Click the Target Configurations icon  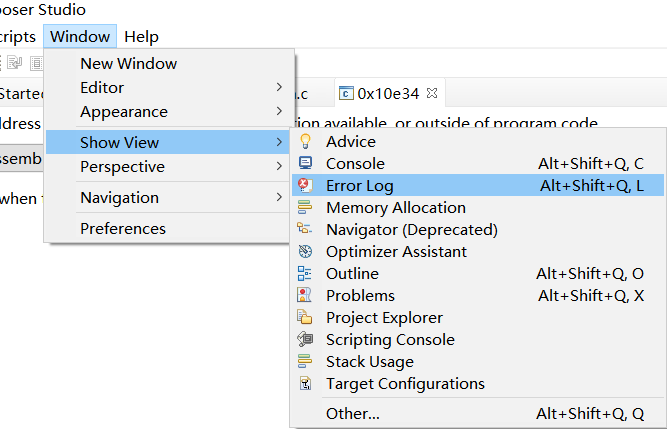coord(306,384)
